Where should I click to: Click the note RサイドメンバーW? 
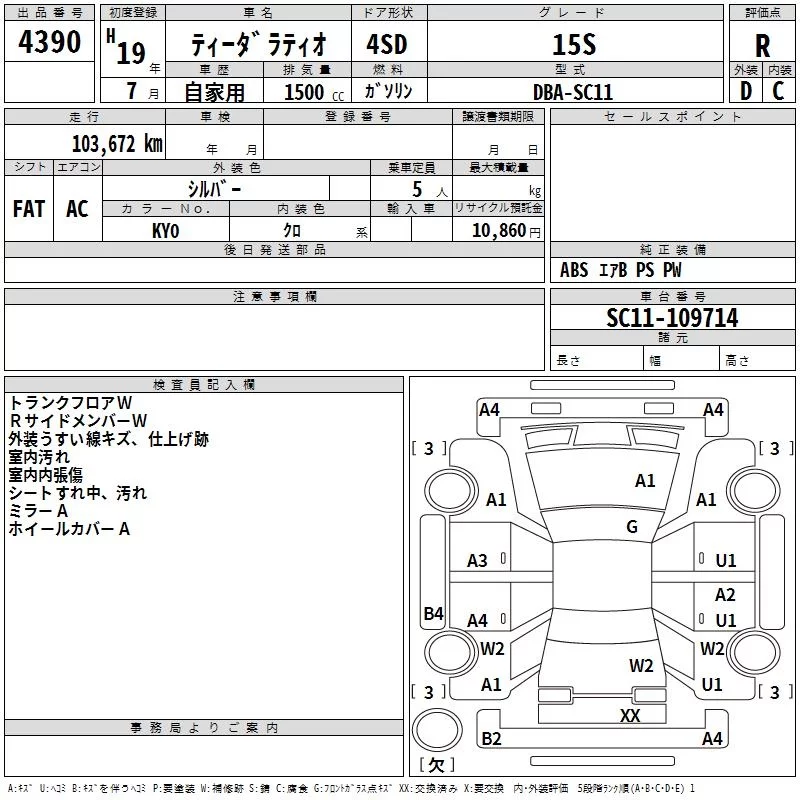[x=78, y=420]
